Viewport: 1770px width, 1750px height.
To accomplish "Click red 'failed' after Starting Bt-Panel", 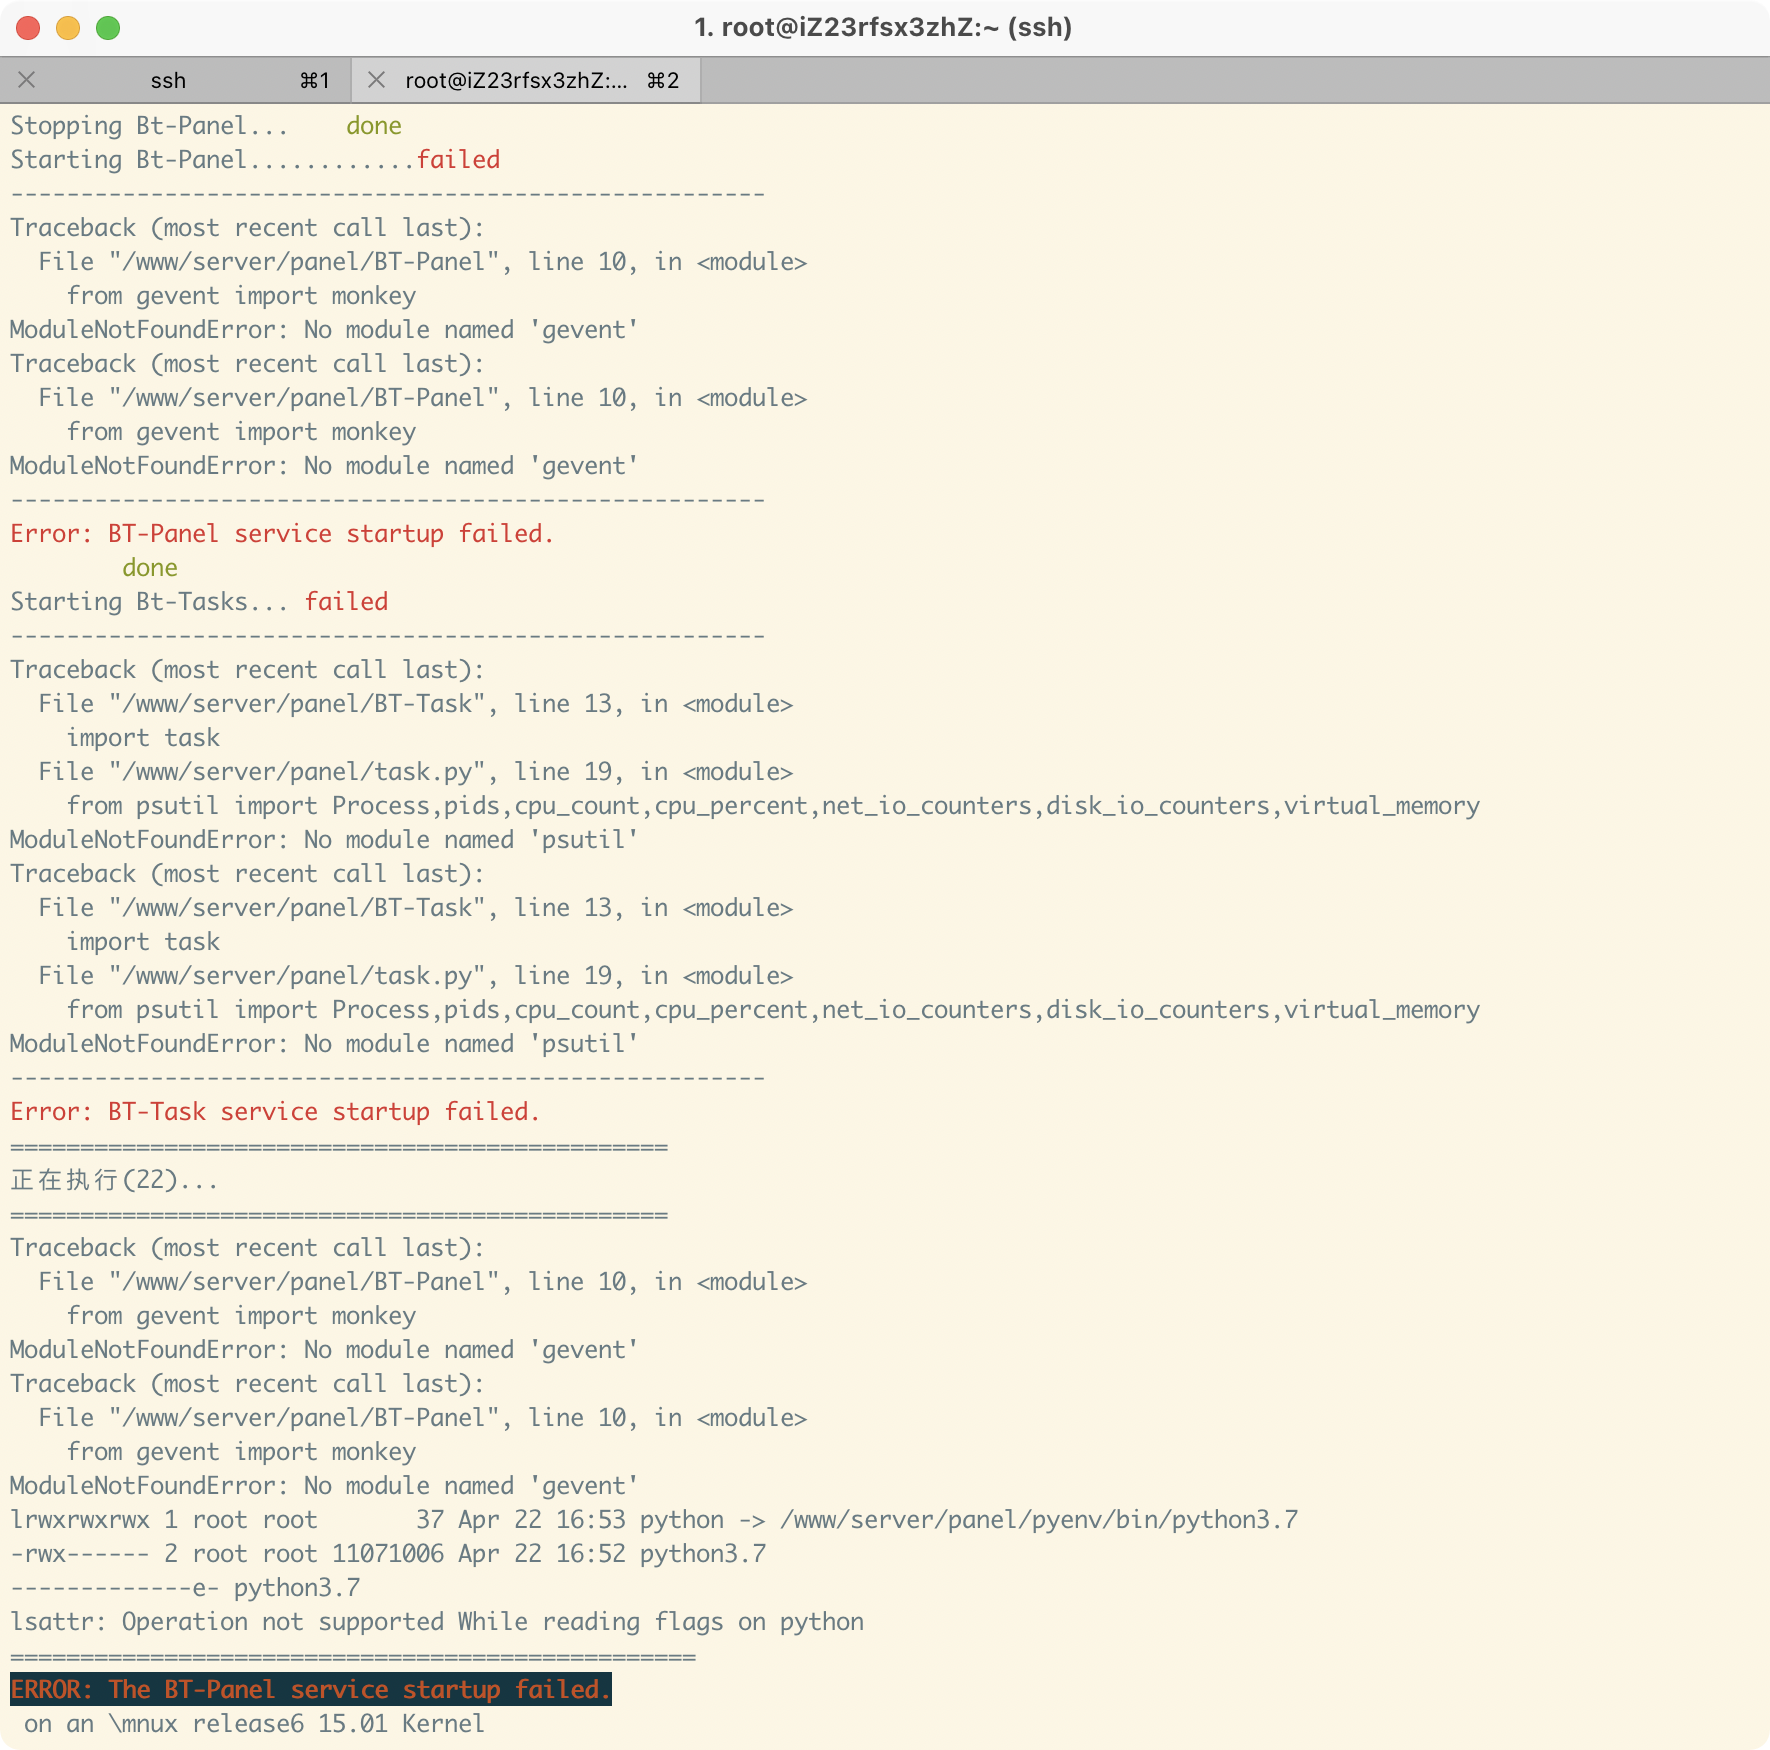I will tap(458, 160).
